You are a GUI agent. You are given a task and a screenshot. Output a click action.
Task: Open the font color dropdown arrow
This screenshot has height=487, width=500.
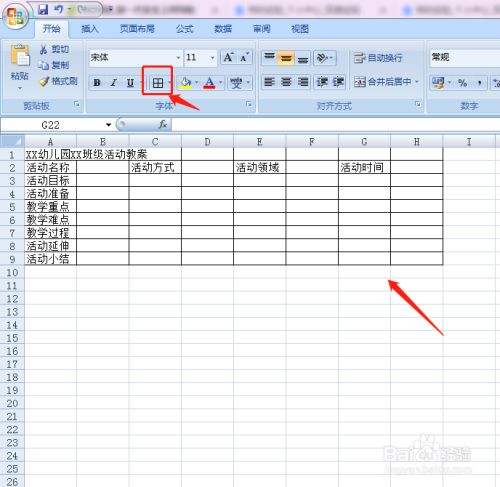click(x=220, y=82)
